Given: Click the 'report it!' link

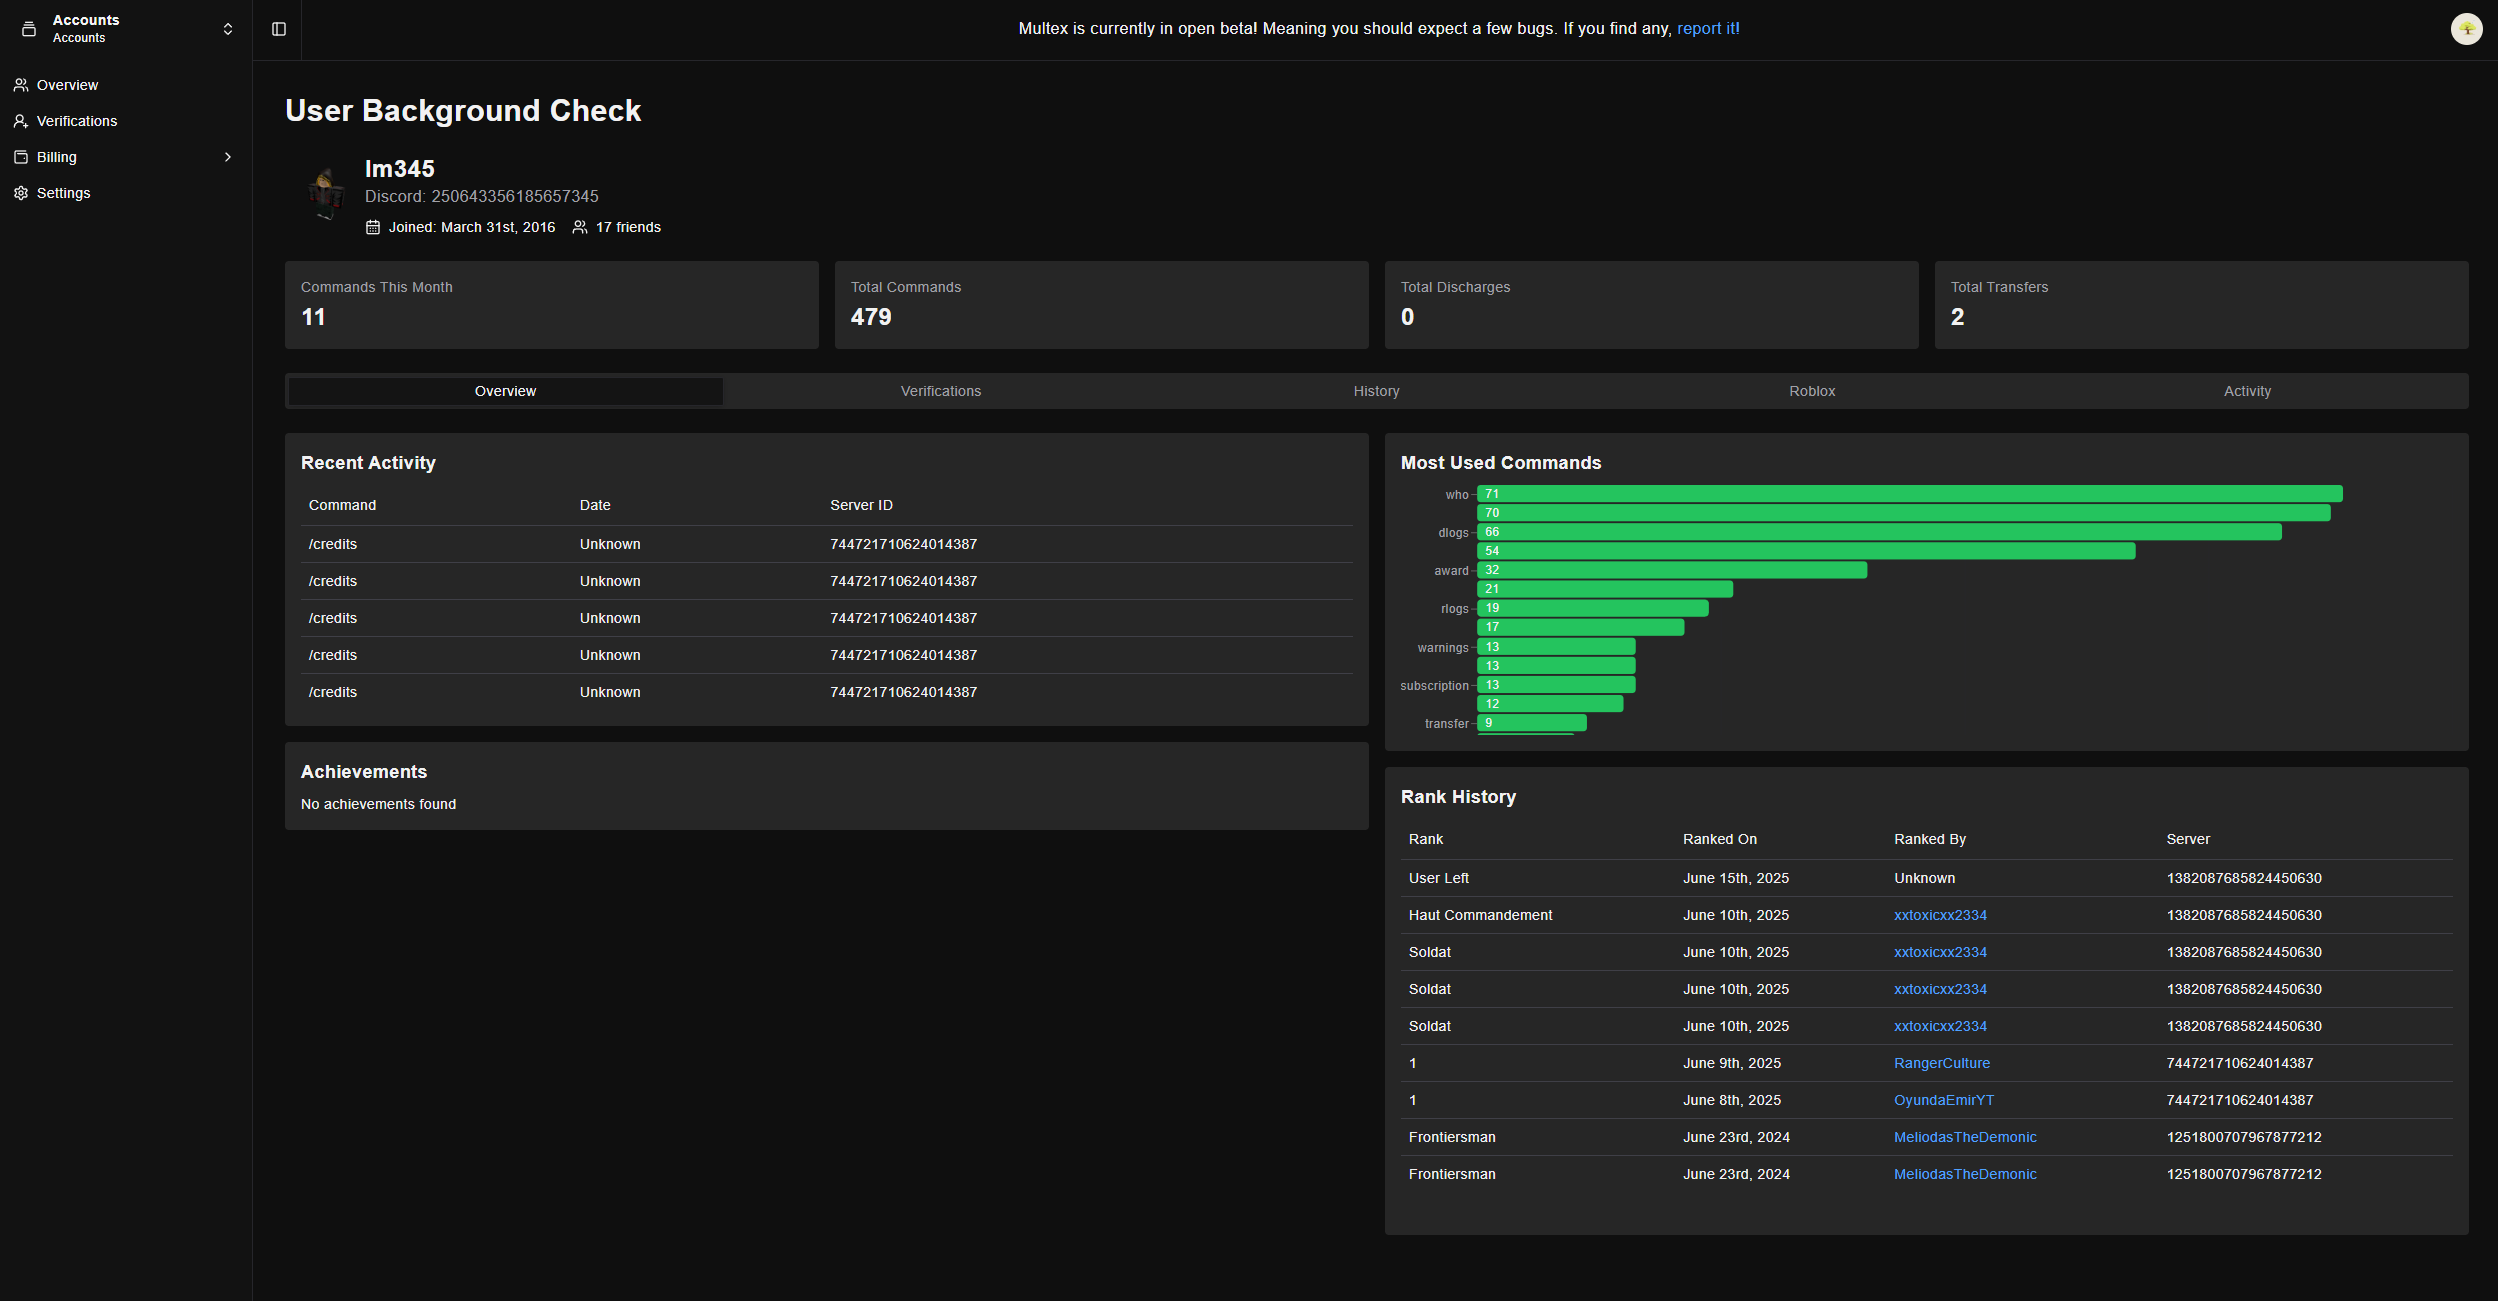Looking at the screenshot, I should point(1708,29).
